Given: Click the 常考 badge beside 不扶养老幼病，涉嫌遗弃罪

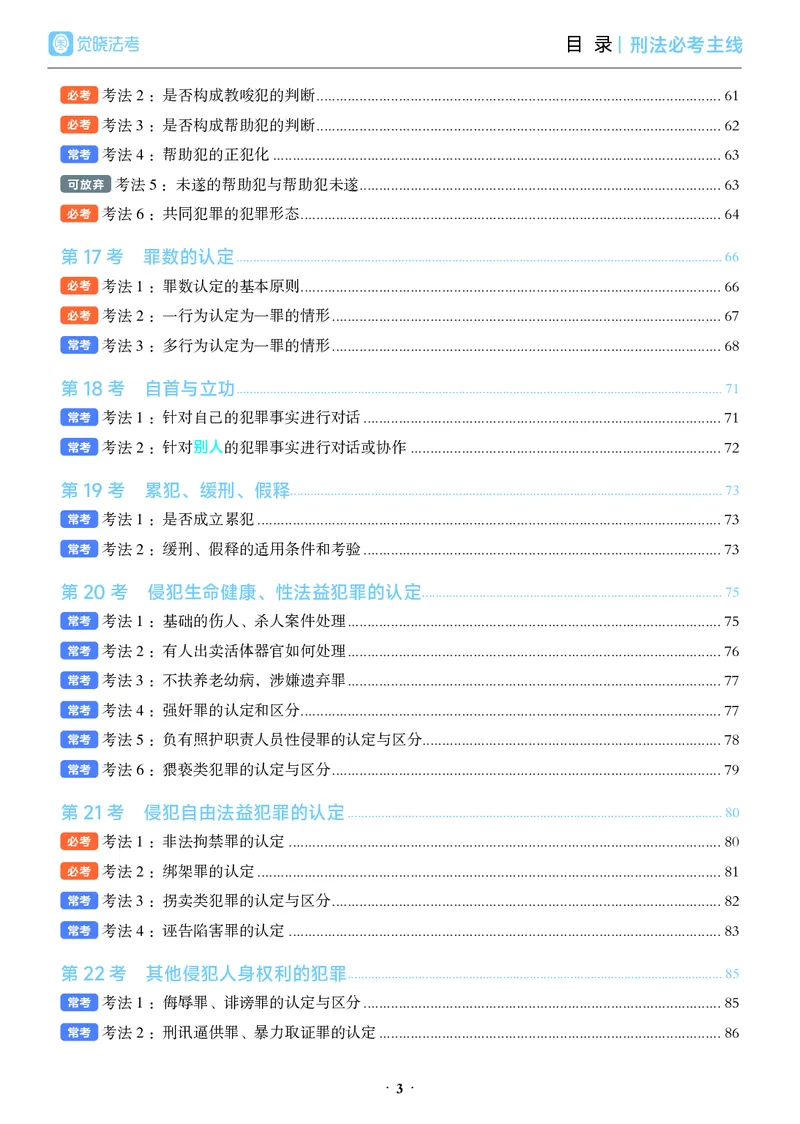Looking at the screenshot, I should pos(79,681).
